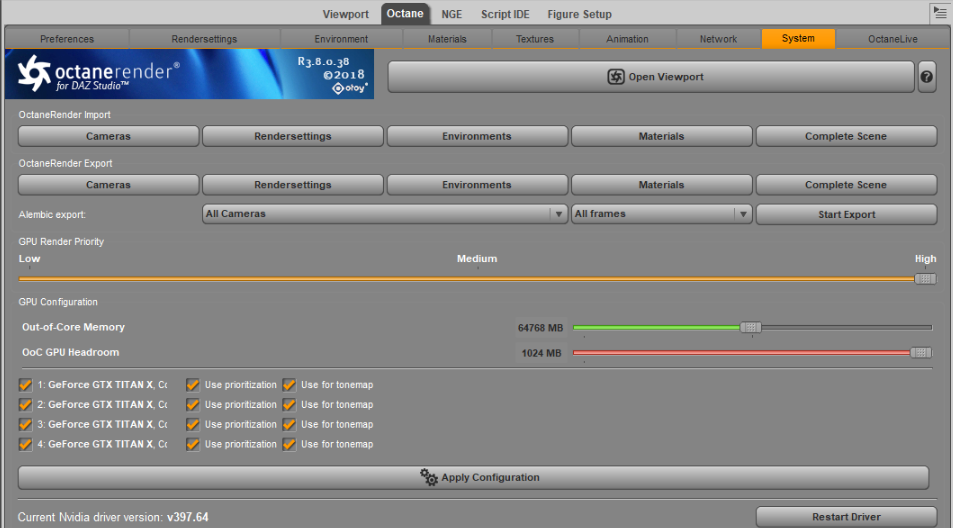This screenshot has width=953, height=528.
Task: Export Rendersettings under OctaneRender Export
Action: [292, 185]
